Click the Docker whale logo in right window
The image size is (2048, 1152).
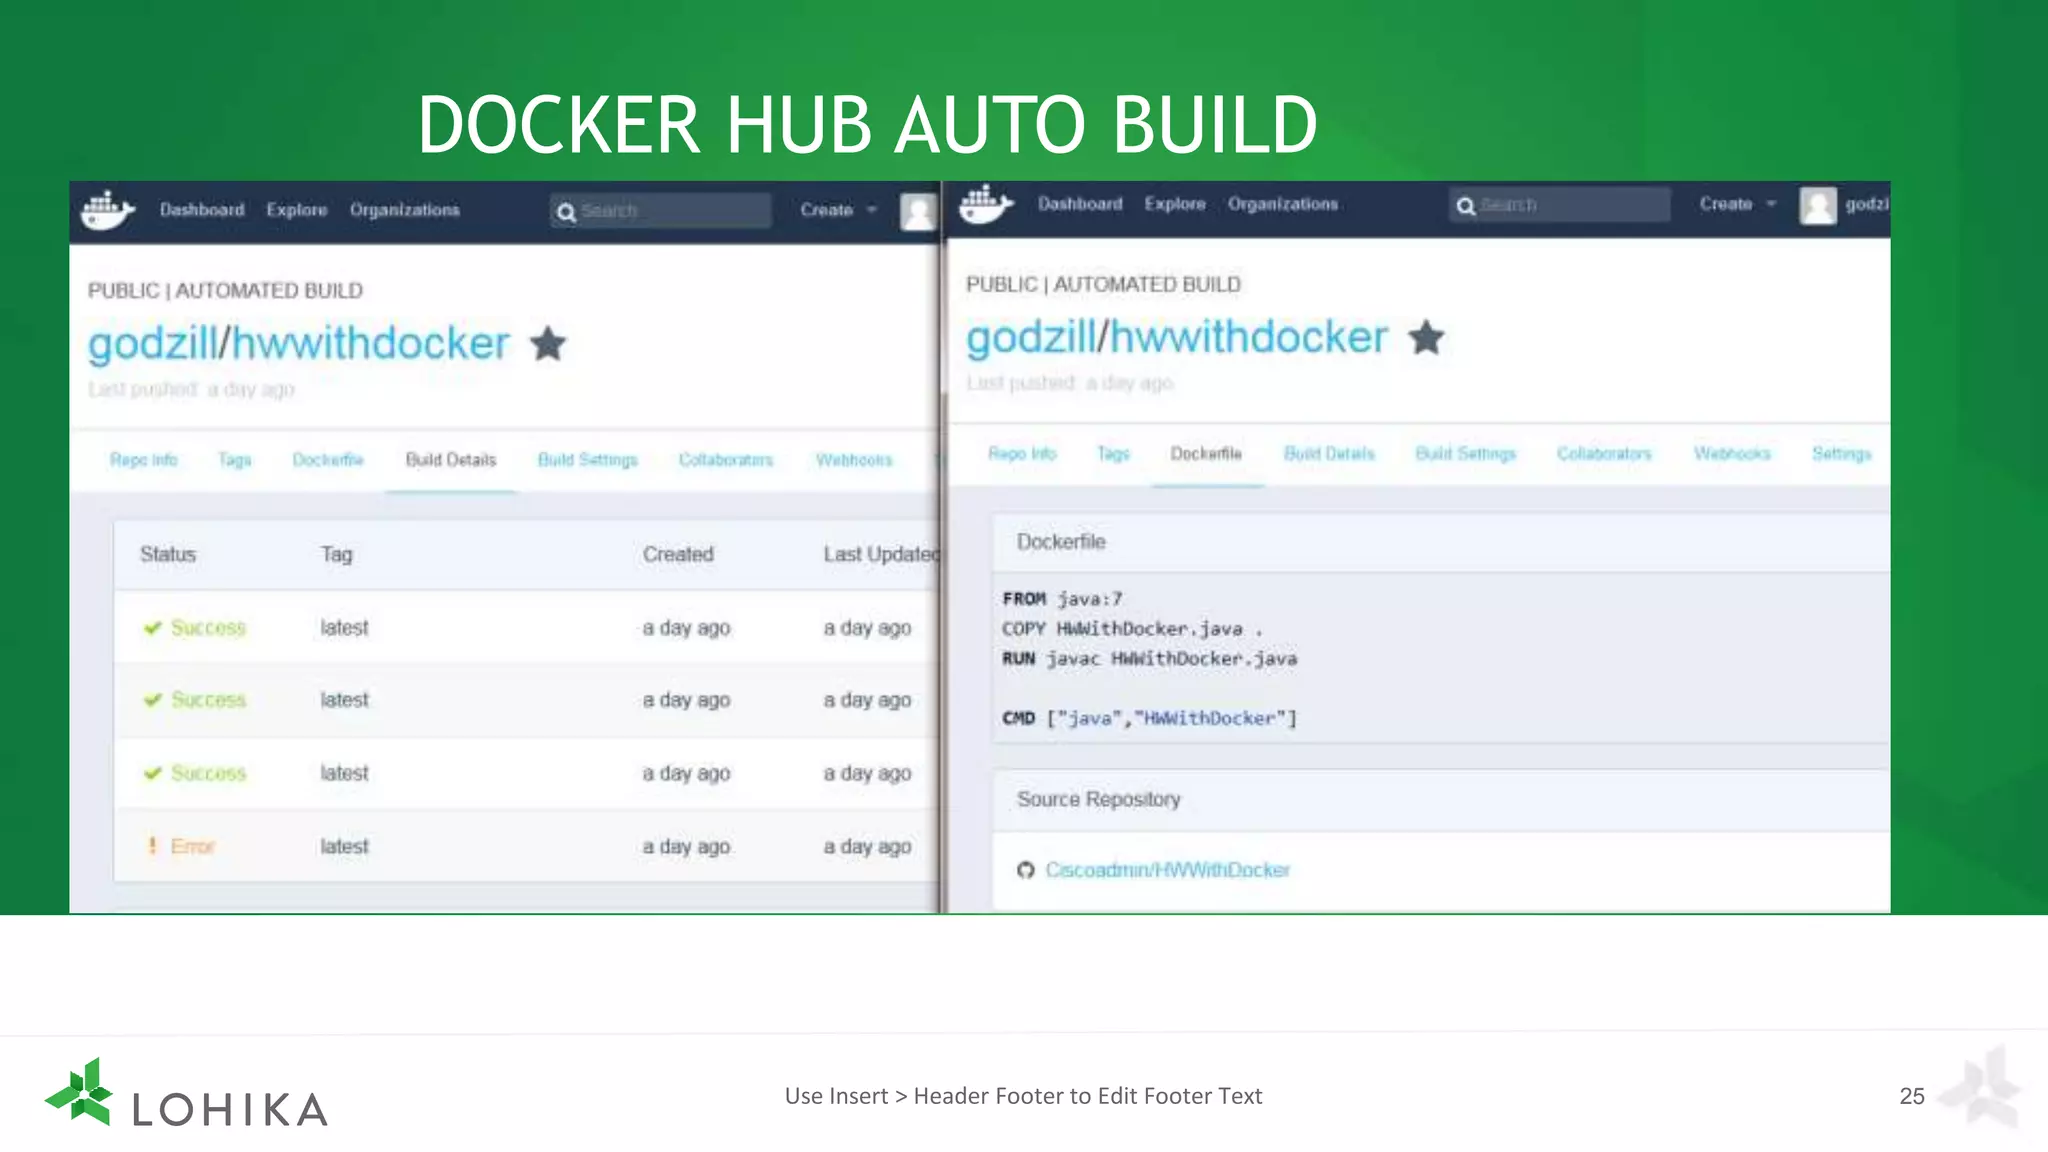(986, 204)
